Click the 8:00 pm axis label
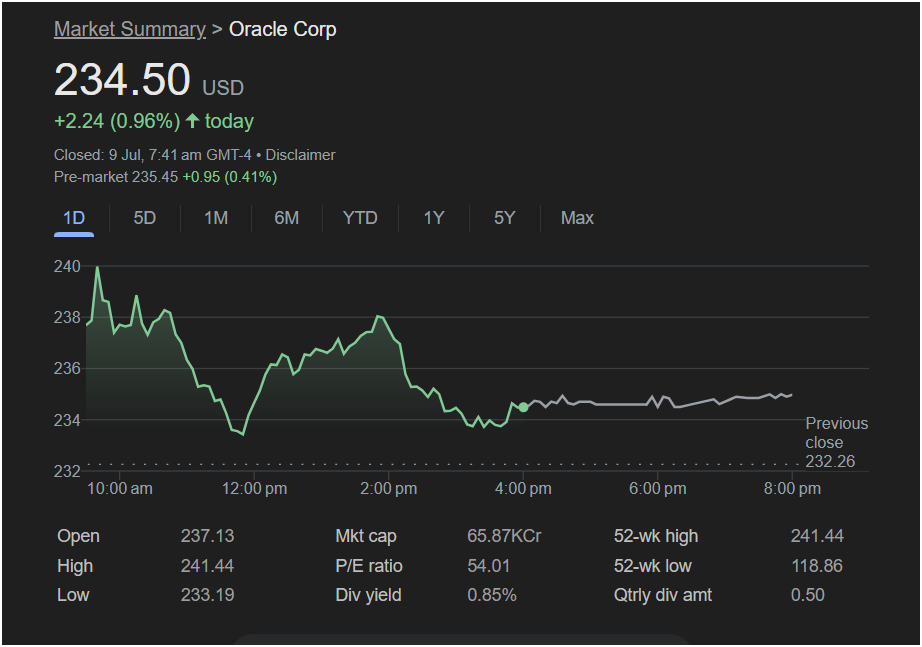922x647 pixels. pyautogui.click(x=792, y=488)
